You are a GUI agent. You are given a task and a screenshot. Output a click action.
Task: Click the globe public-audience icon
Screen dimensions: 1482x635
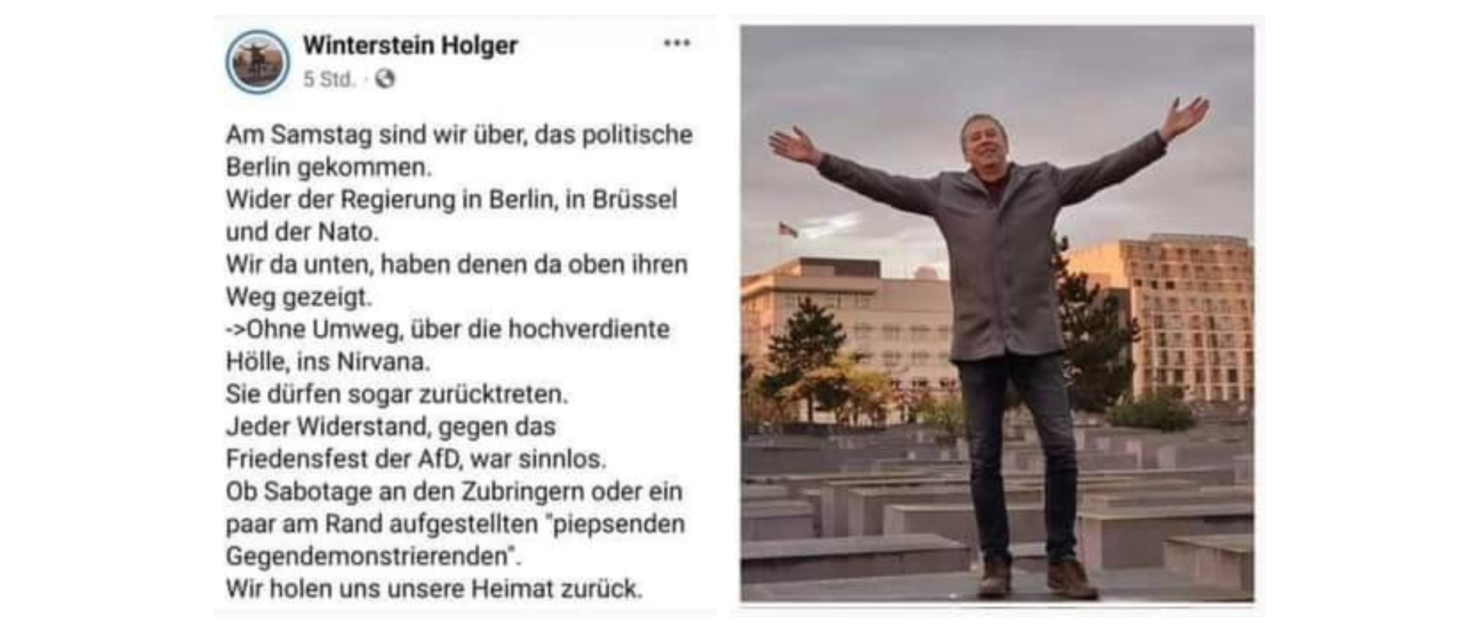click(385, 79)
